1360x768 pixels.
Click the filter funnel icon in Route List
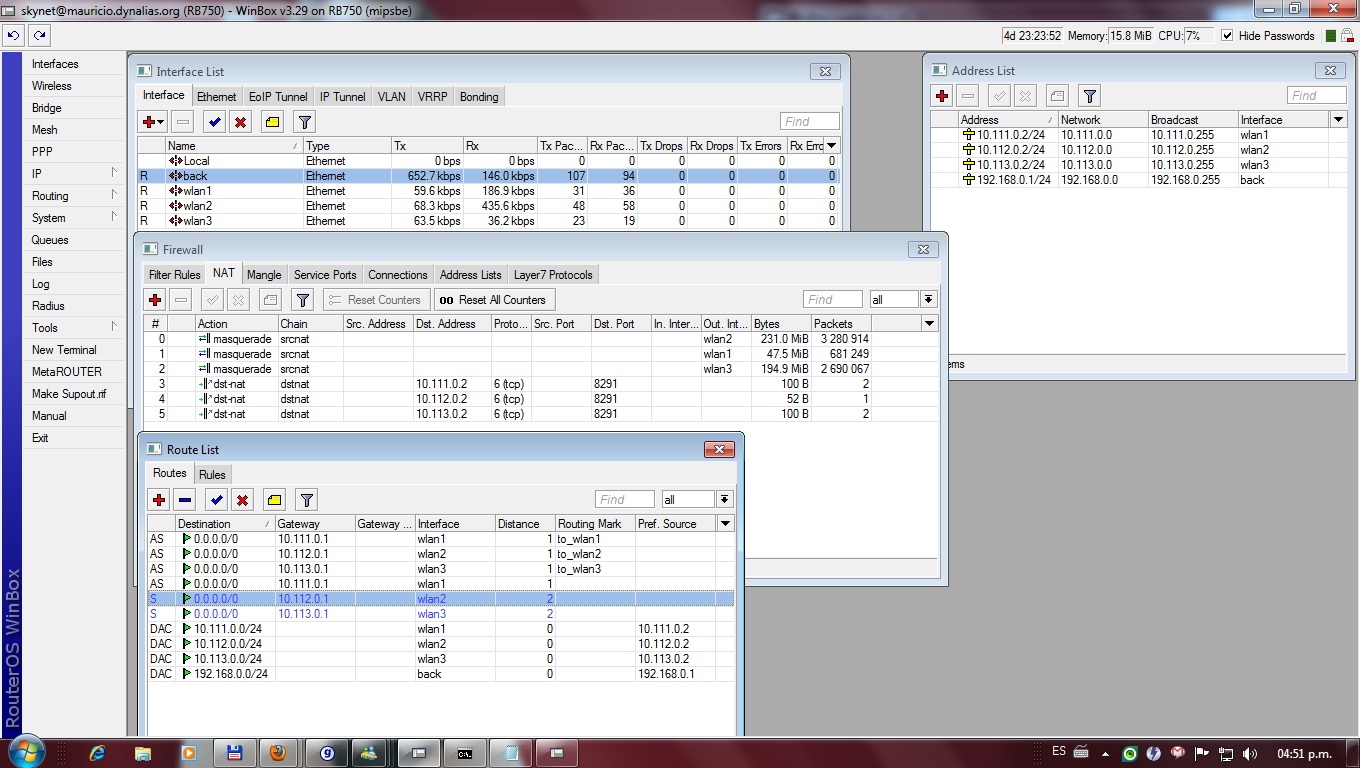coord(307,500)
